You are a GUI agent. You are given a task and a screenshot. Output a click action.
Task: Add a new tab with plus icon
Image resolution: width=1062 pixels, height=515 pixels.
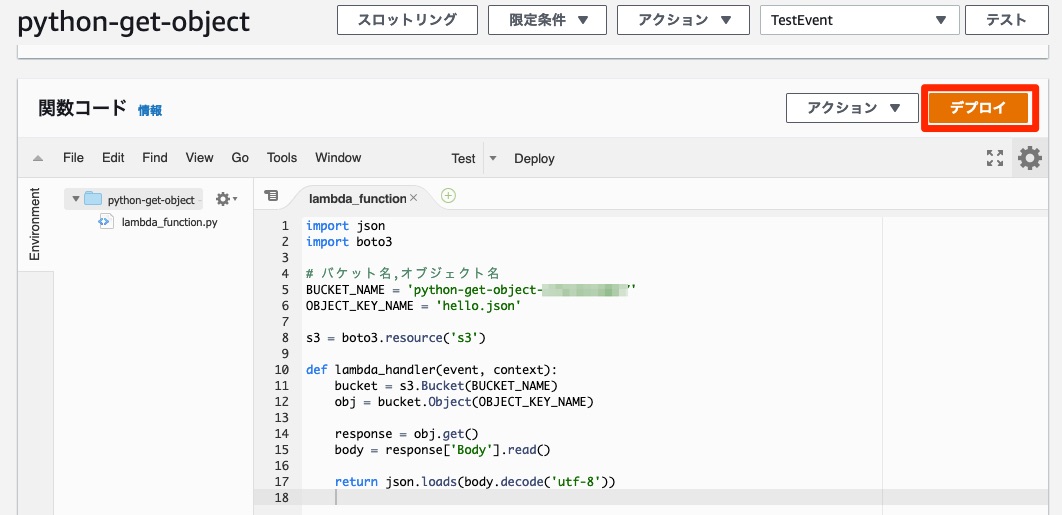(448, 196)
